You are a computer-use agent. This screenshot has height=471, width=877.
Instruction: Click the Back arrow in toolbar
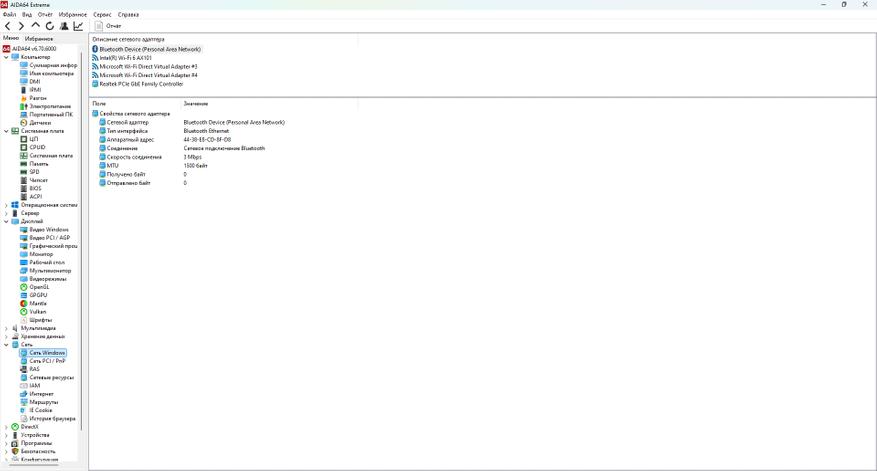click(x=7, y=26)
